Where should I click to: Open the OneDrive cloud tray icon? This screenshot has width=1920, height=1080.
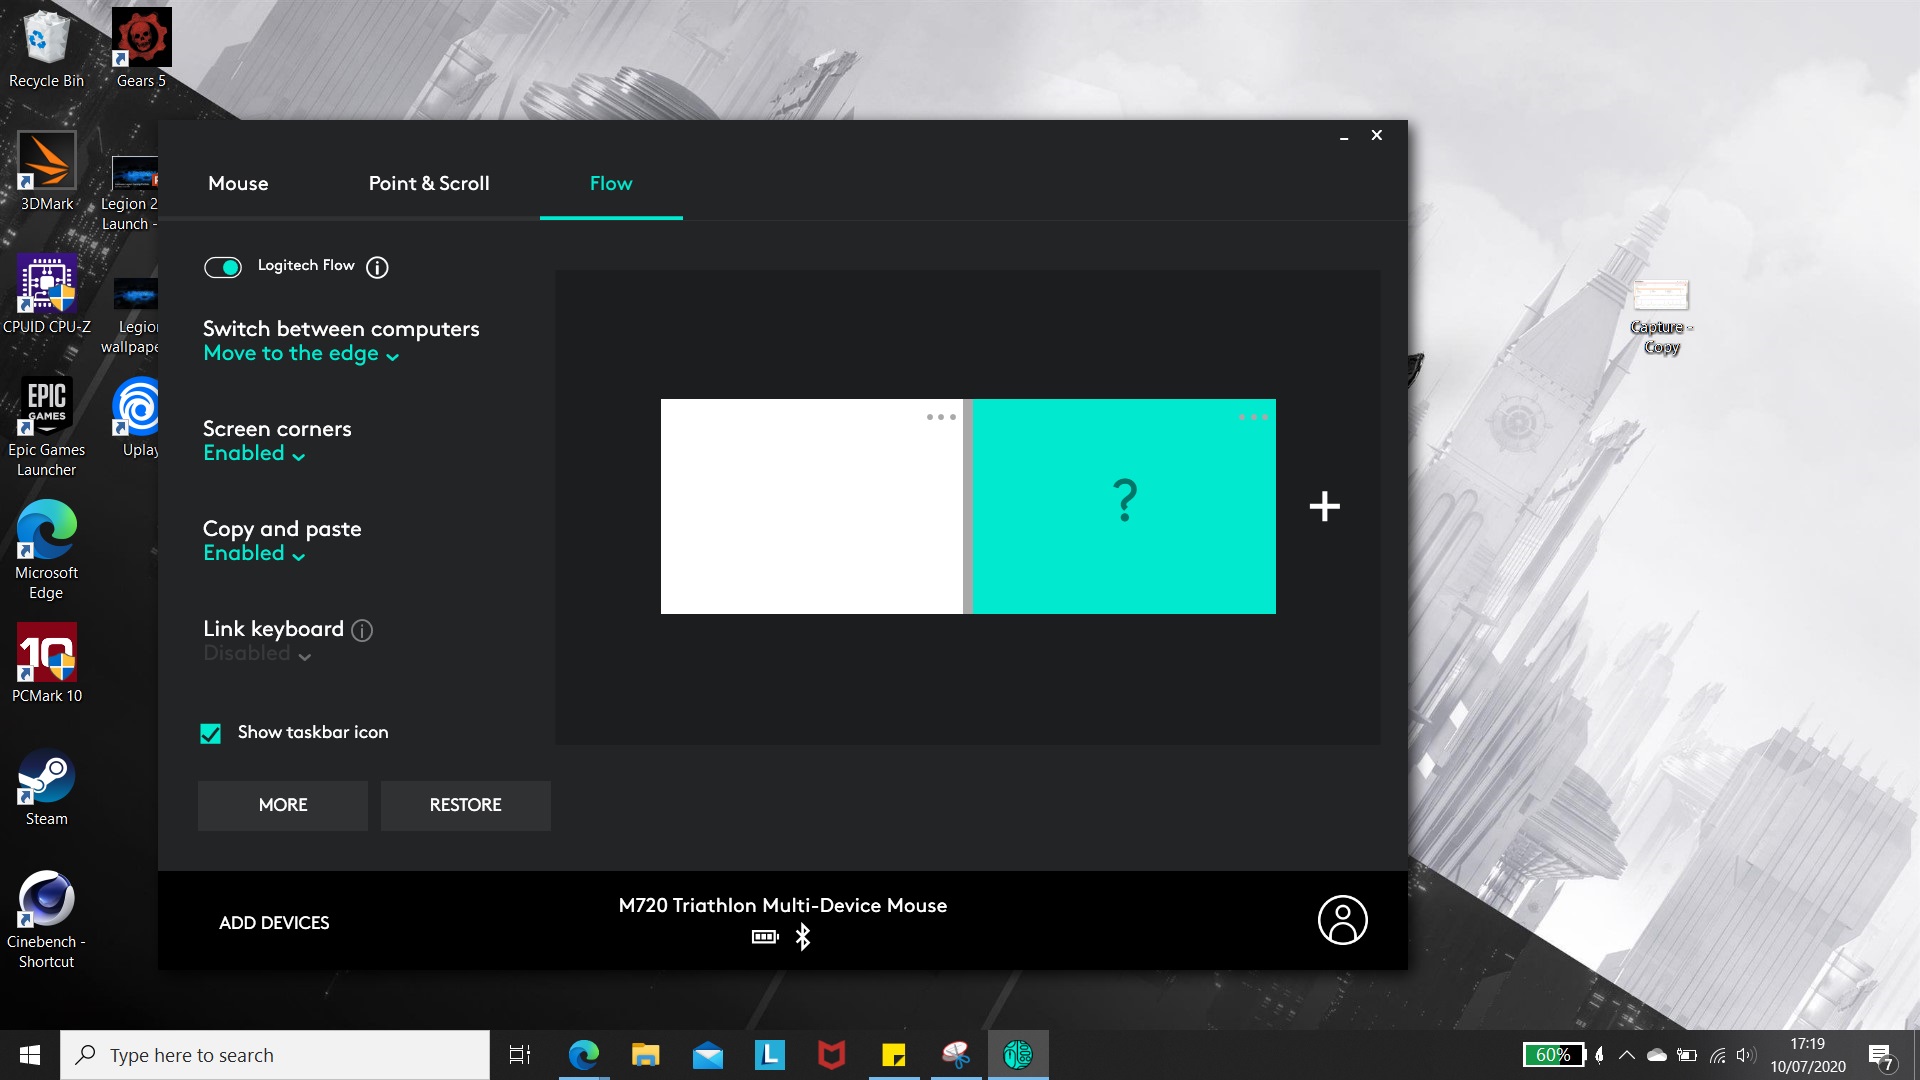1657,1055
